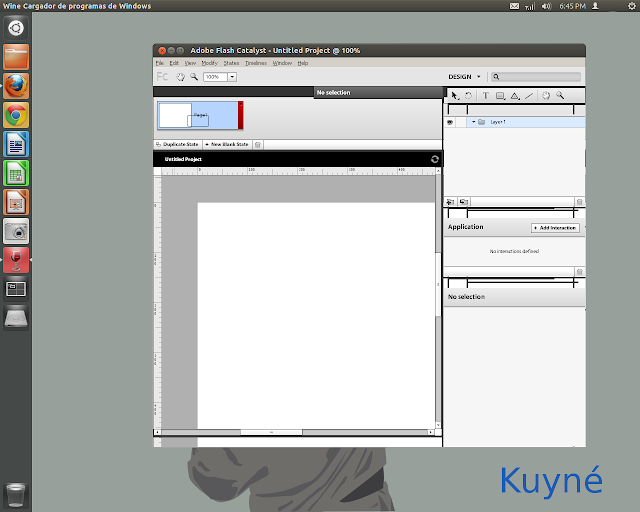
Task: Open the zoom percentage dropdown arrow
Action: tap(232, 77)
